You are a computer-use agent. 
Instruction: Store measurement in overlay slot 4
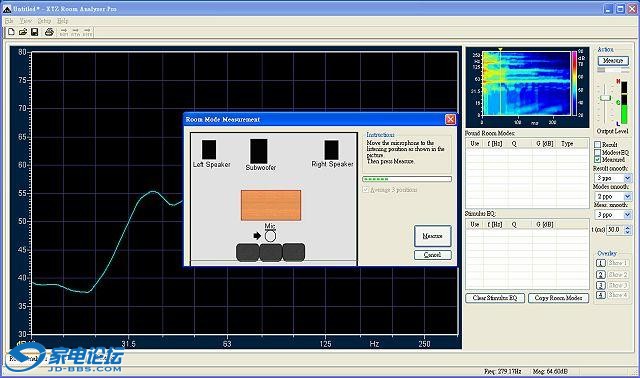coord(600,295)
